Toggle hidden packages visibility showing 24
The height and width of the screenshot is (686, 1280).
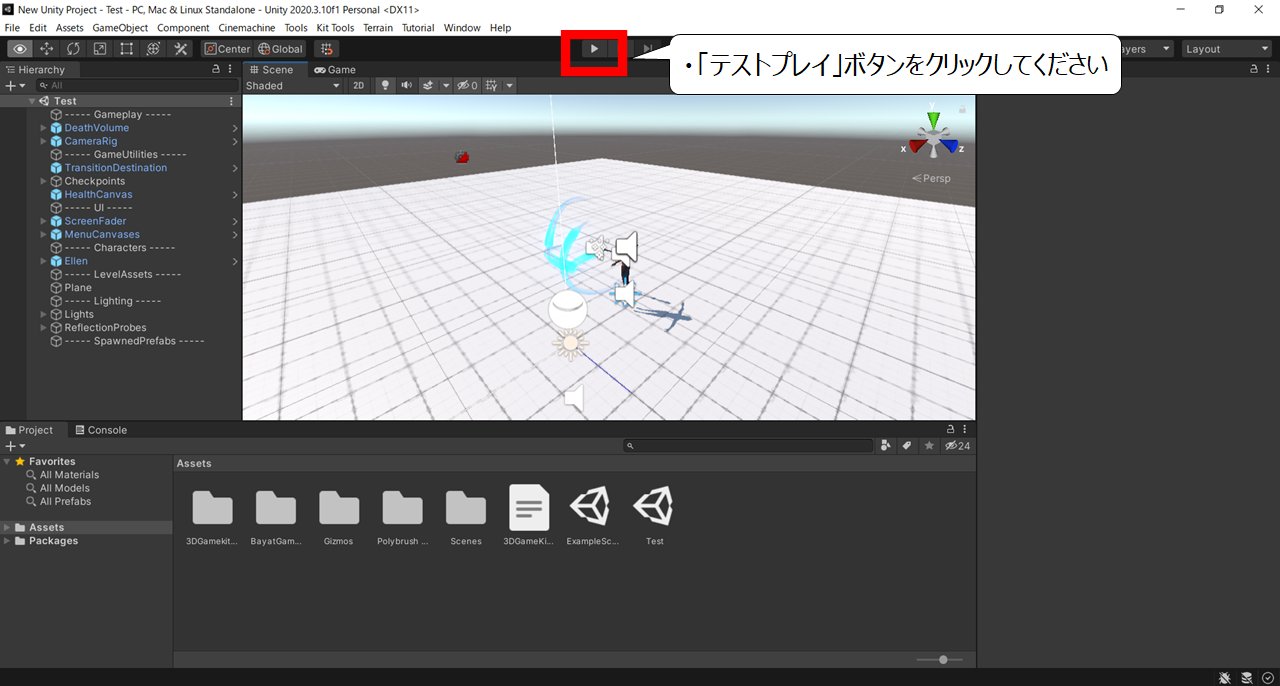957,446
